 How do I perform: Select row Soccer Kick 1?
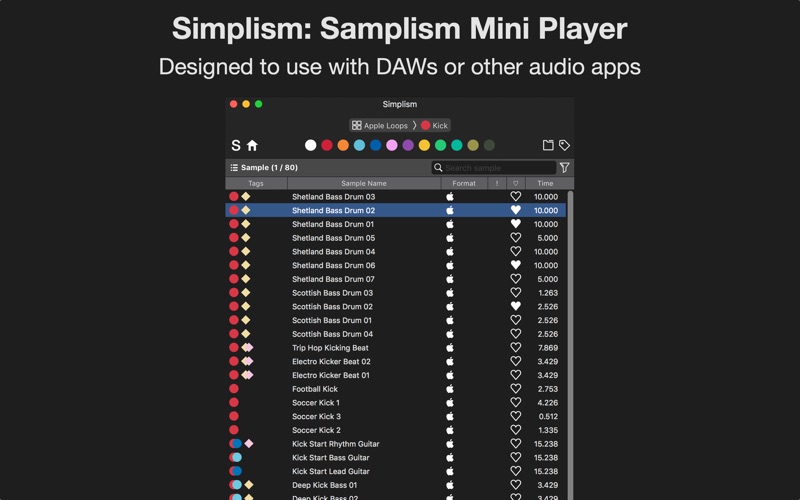(x=396, y=403)
